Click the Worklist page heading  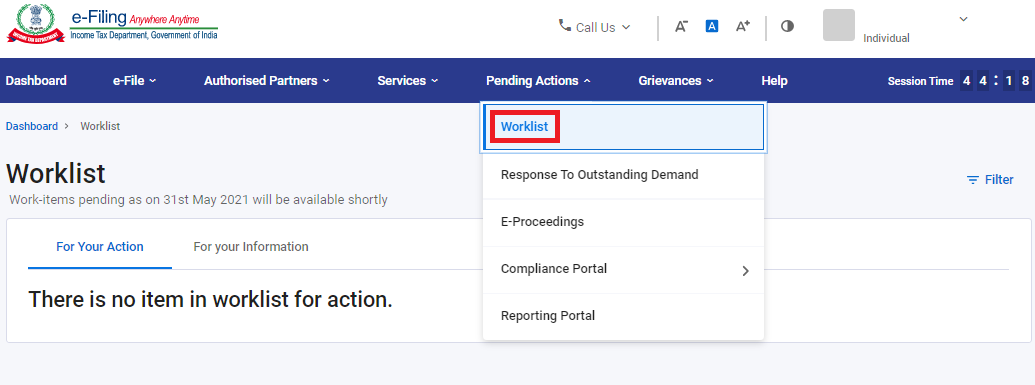(56, 174)
